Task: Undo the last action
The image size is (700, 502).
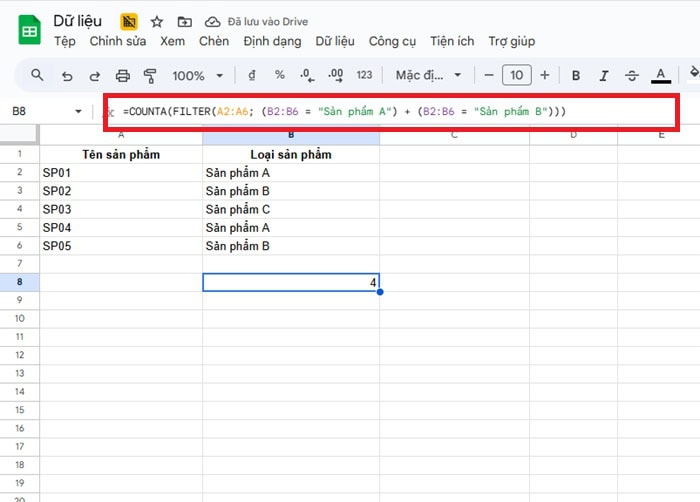Action: [67, 75]
